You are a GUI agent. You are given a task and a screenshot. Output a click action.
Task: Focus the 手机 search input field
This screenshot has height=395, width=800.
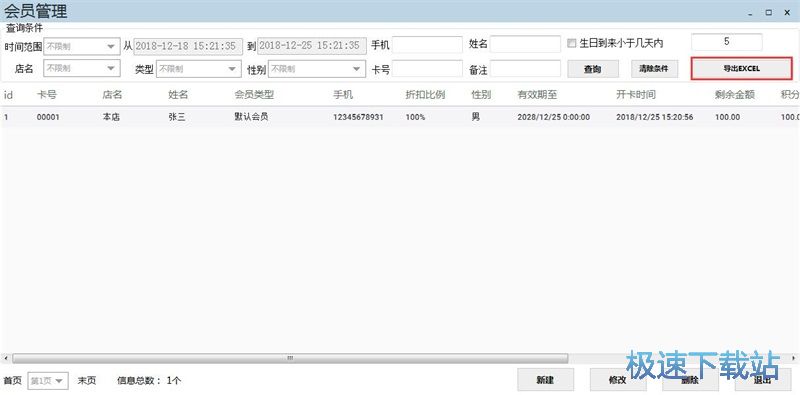[428, 44]
